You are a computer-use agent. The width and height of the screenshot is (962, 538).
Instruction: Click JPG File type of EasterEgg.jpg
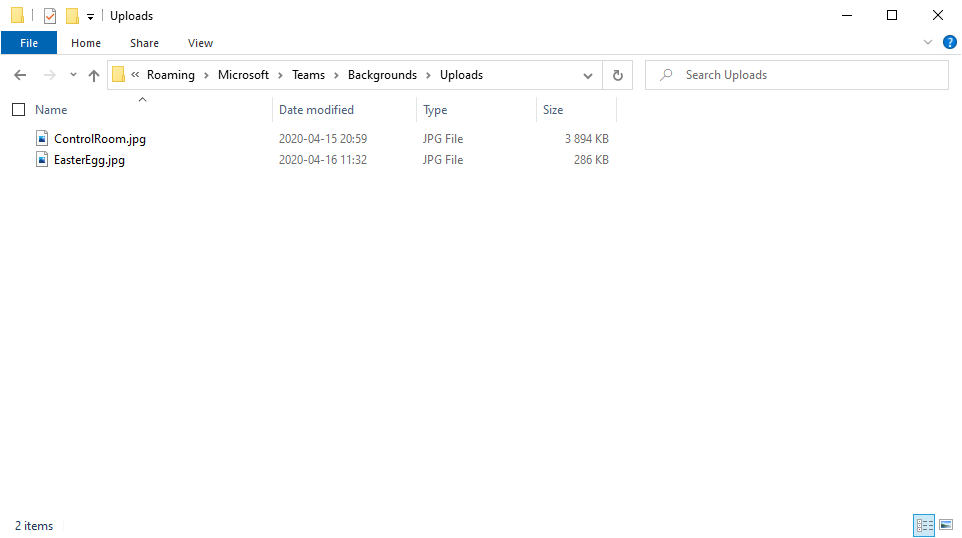442,159
